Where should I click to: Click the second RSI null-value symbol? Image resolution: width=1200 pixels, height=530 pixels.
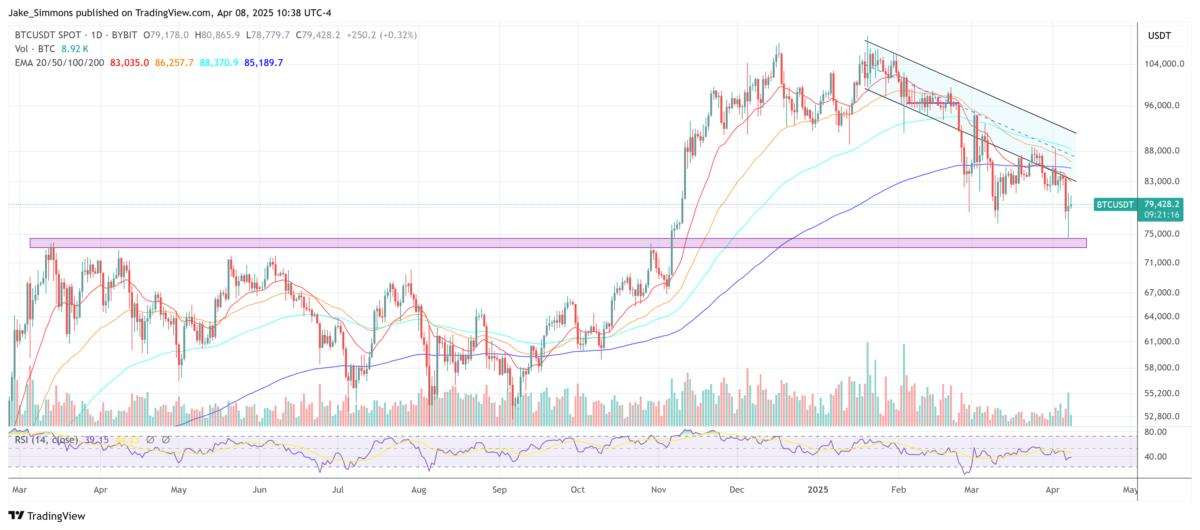pyautogui.click(x=166, y=438)
